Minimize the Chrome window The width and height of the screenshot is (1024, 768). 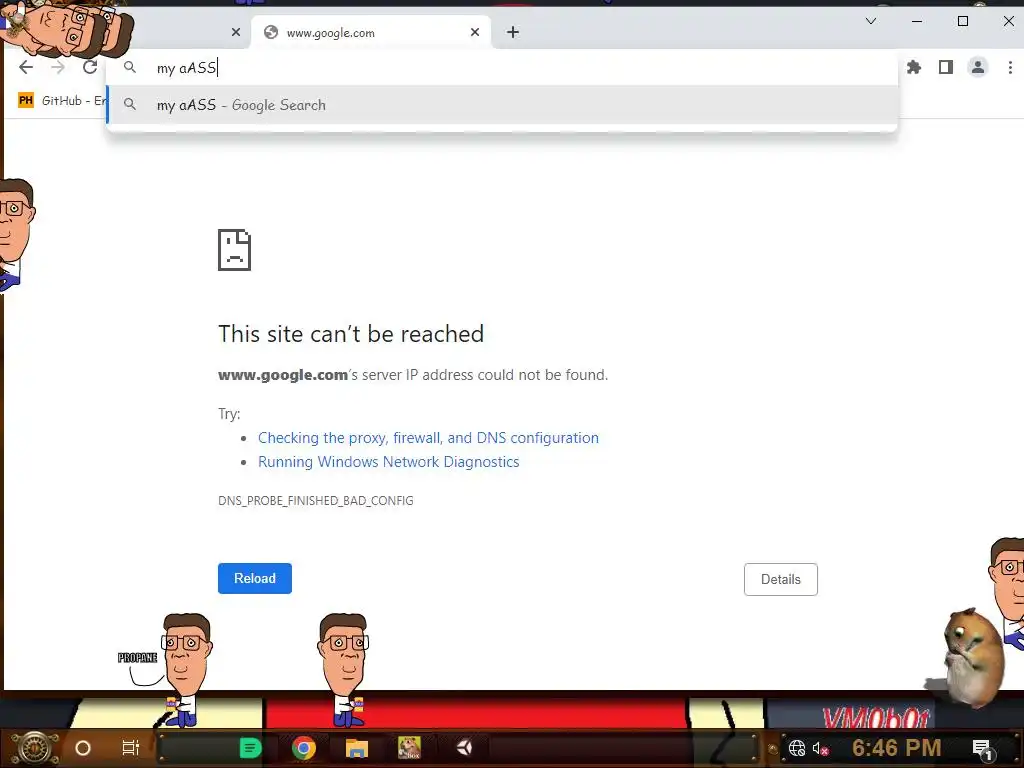point(917,21)
